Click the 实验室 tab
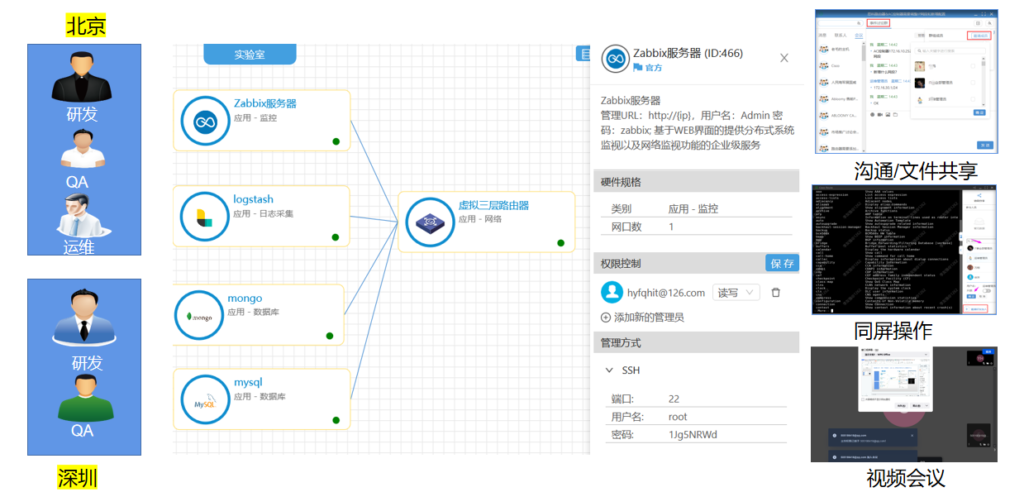The width and height of the screenshot is (1024, 492). 250,55
